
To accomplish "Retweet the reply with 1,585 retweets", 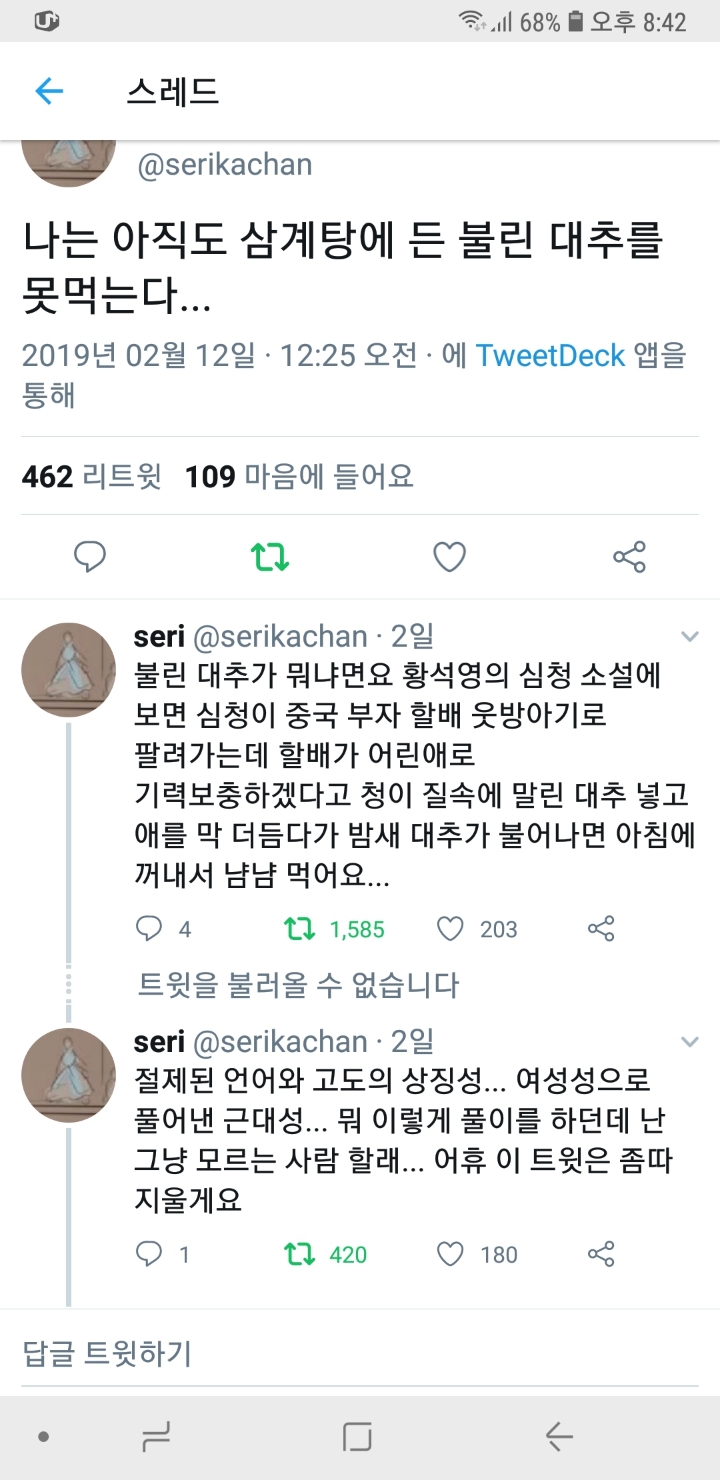I will click(x=299, y=929).
